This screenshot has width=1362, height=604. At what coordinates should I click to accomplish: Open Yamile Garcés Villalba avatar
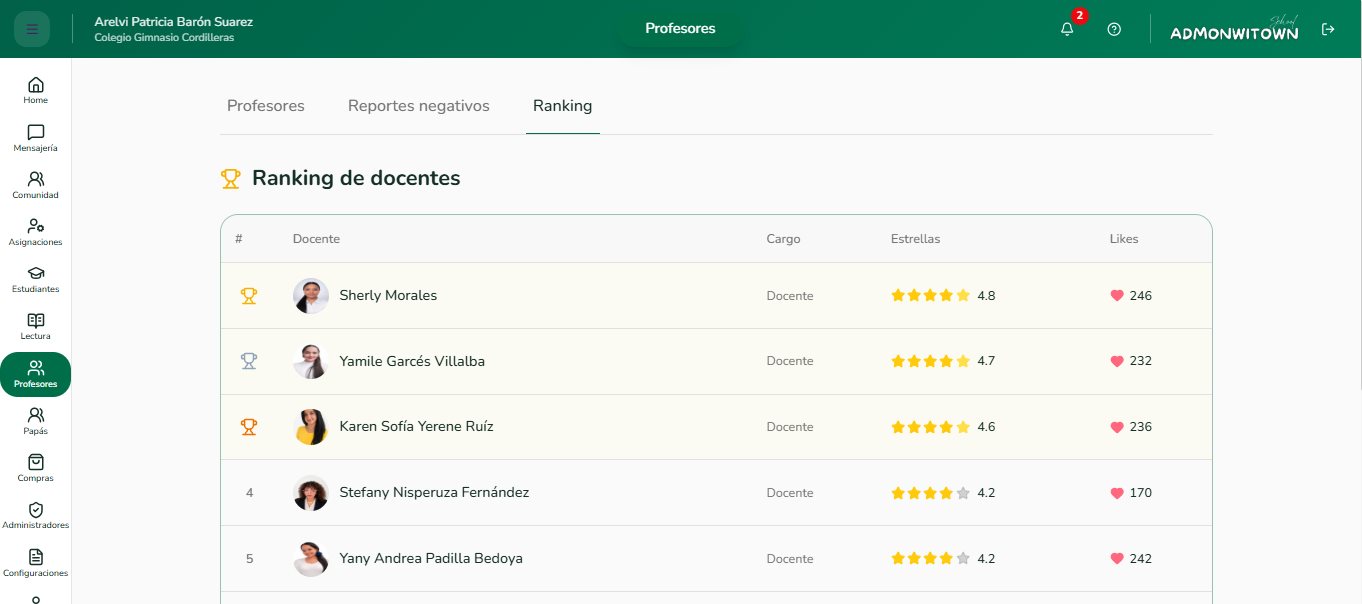[x=311, y=361]
